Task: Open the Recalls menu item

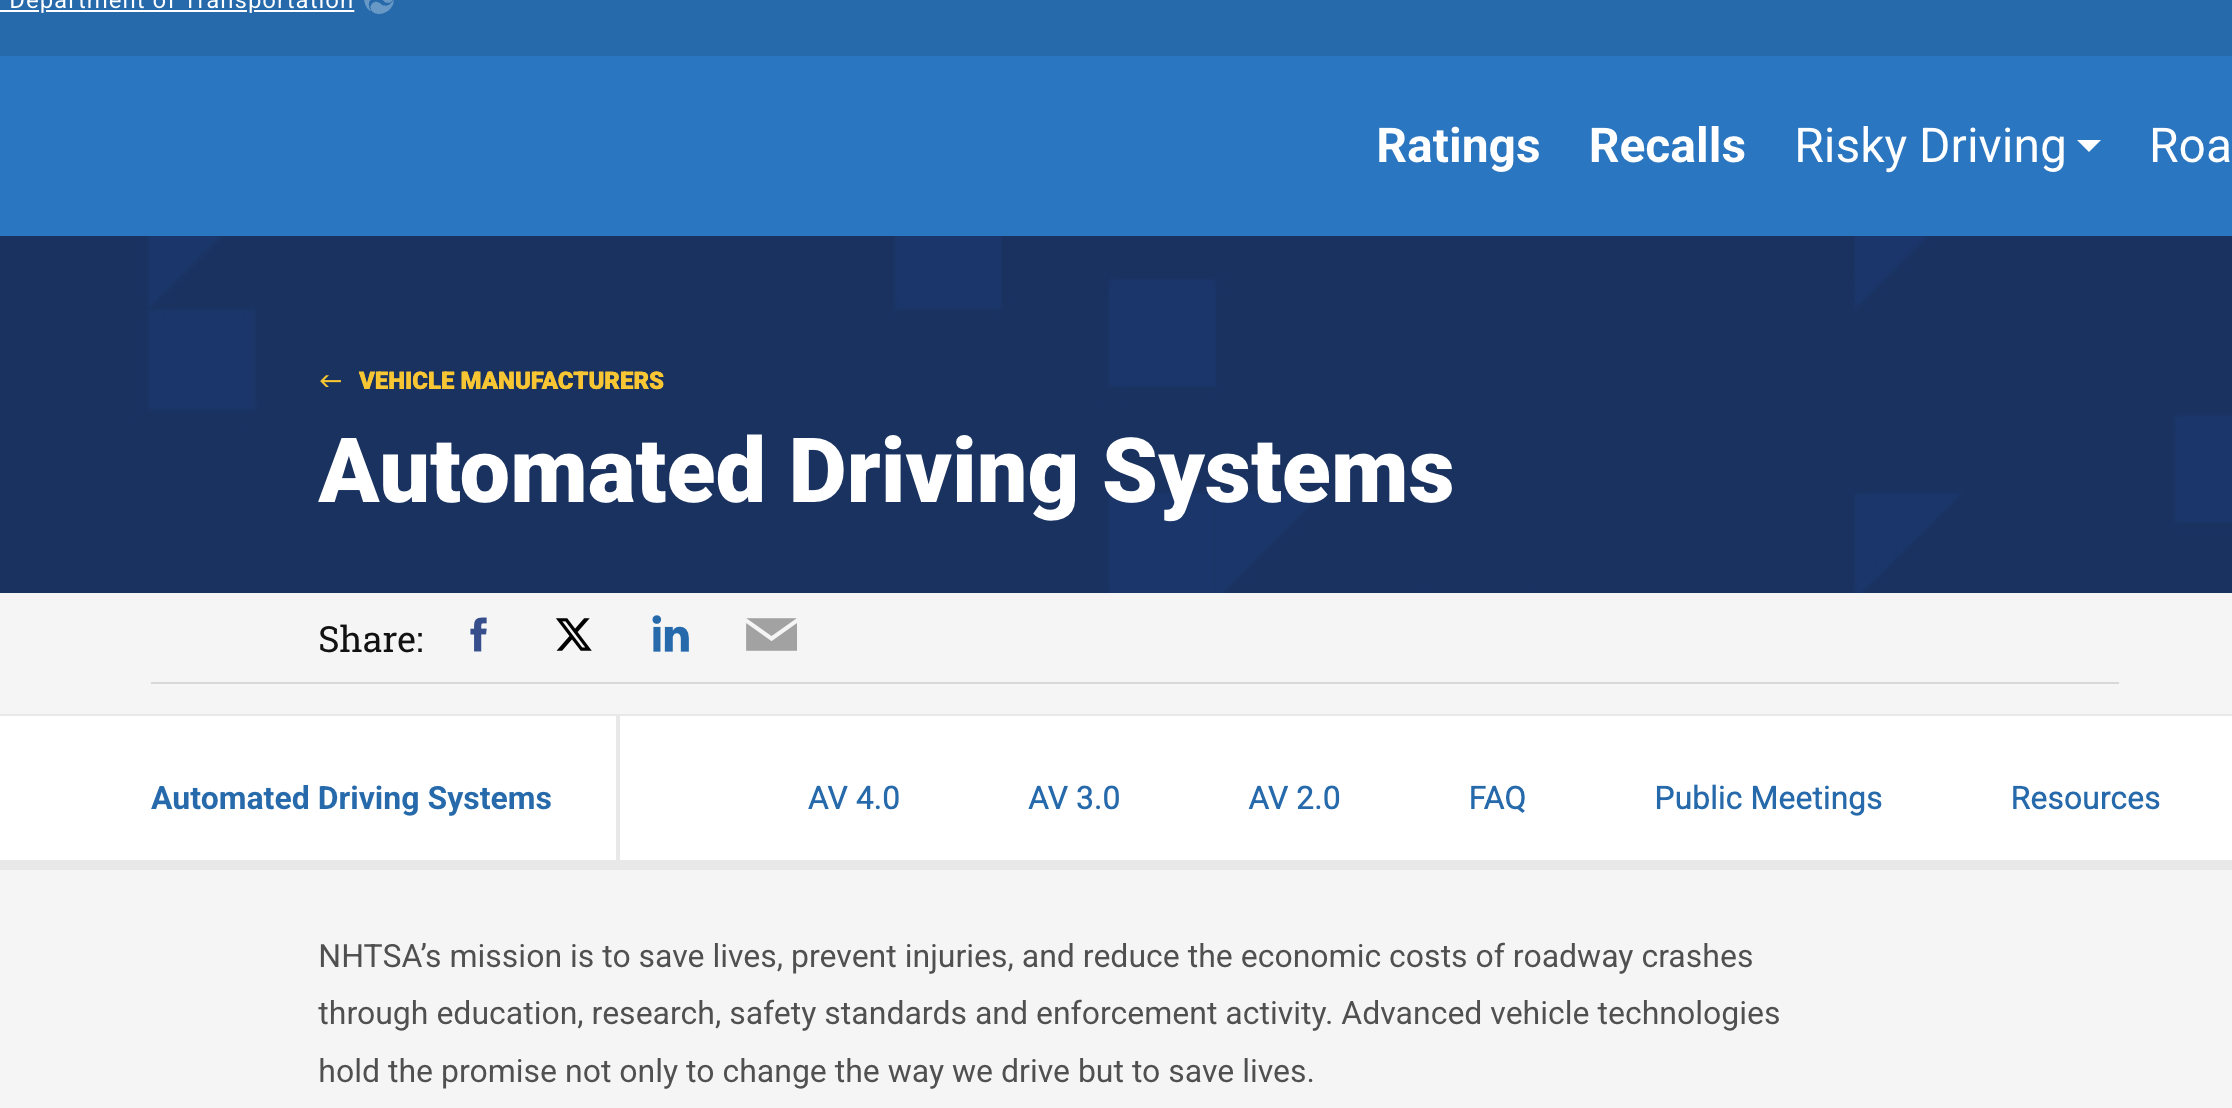Action: 1667,146
